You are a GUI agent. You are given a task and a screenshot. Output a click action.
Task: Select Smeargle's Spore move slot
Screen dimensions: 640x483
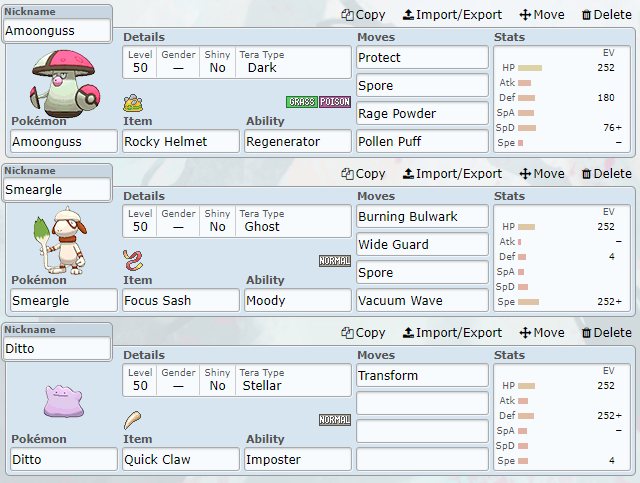coord(422,272)
